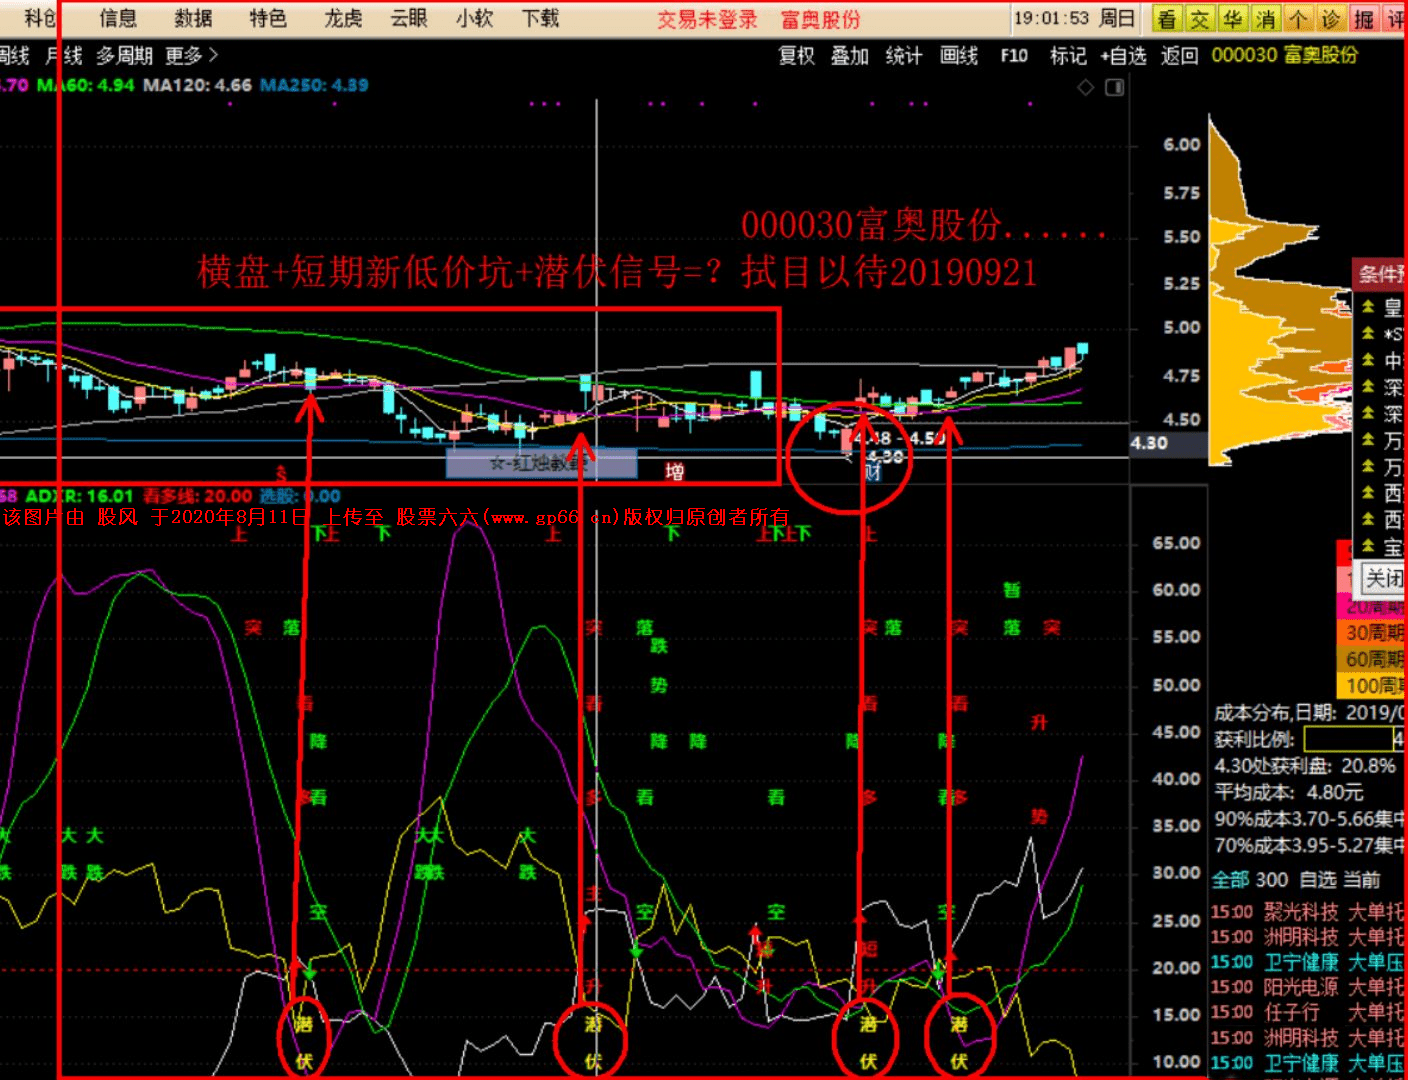Open the 数据 menu
Viewport: 1408px width, 1080px height.
pos(193,18)
